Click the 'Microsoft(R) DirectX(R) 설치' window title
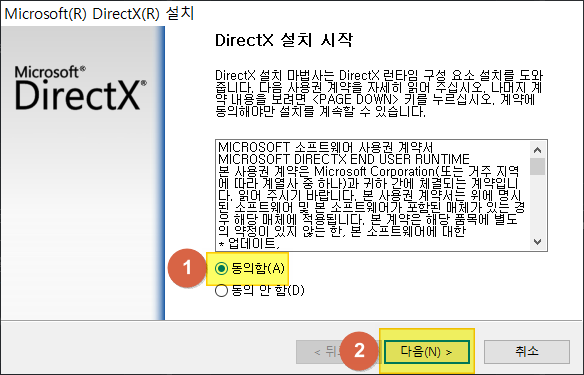 99,14
